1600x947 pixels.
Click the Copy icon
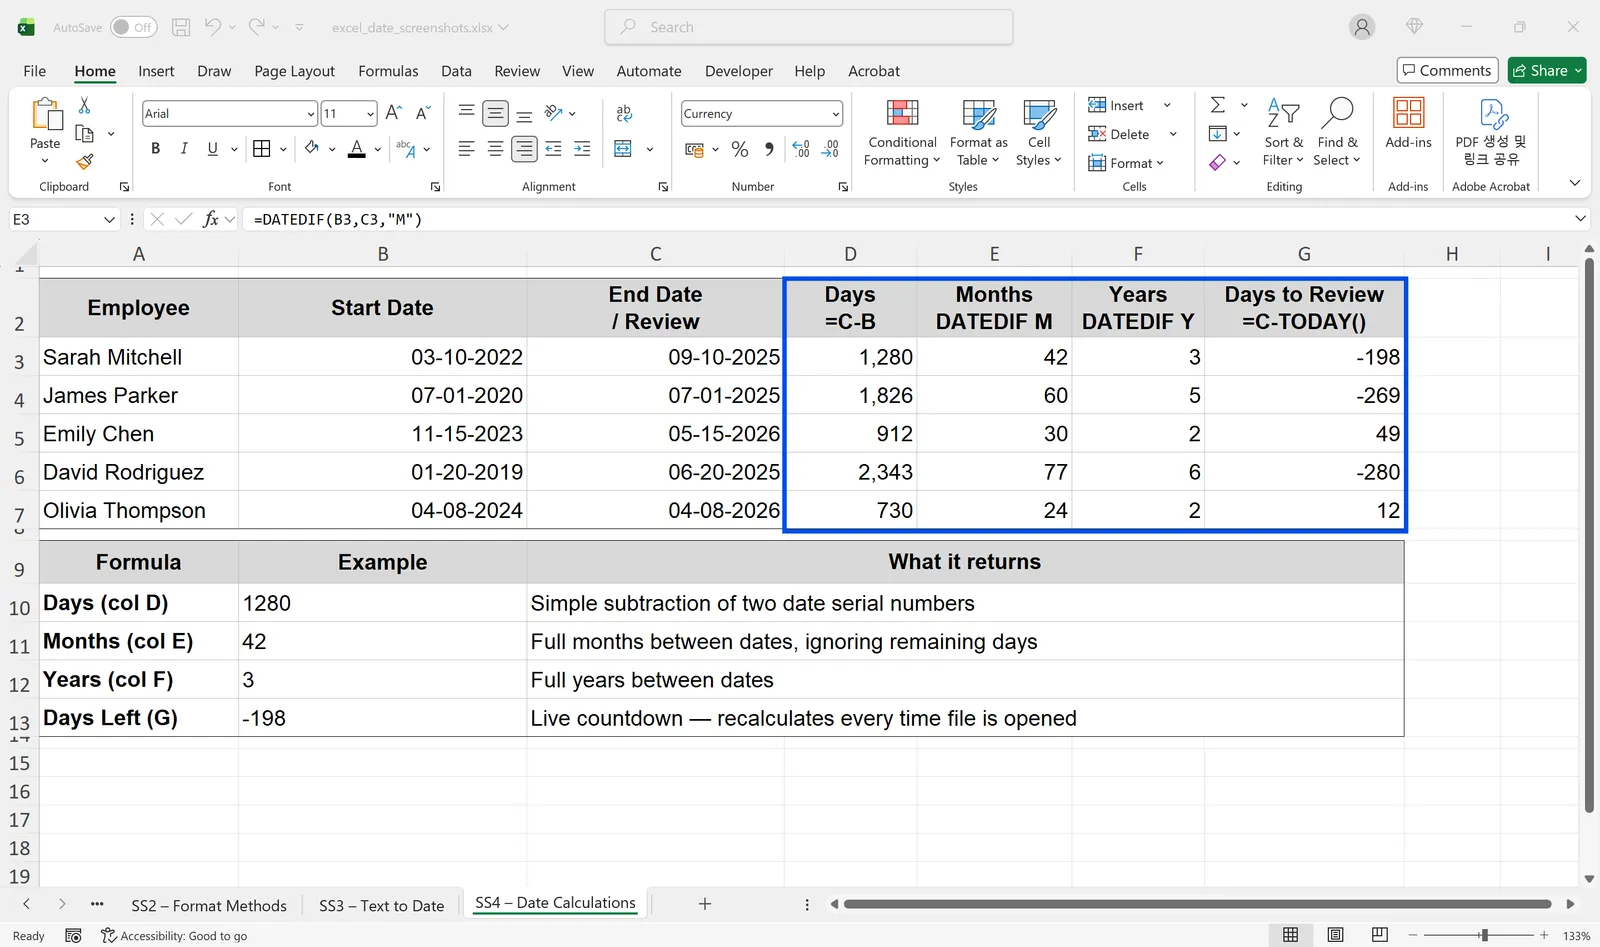point(85,133)
